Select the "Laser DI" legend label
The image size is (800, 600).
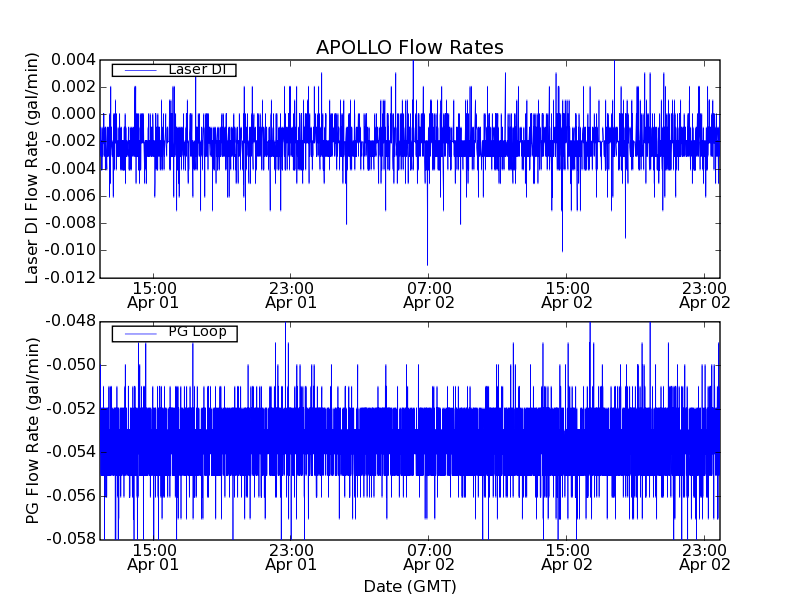pos(197,70)
